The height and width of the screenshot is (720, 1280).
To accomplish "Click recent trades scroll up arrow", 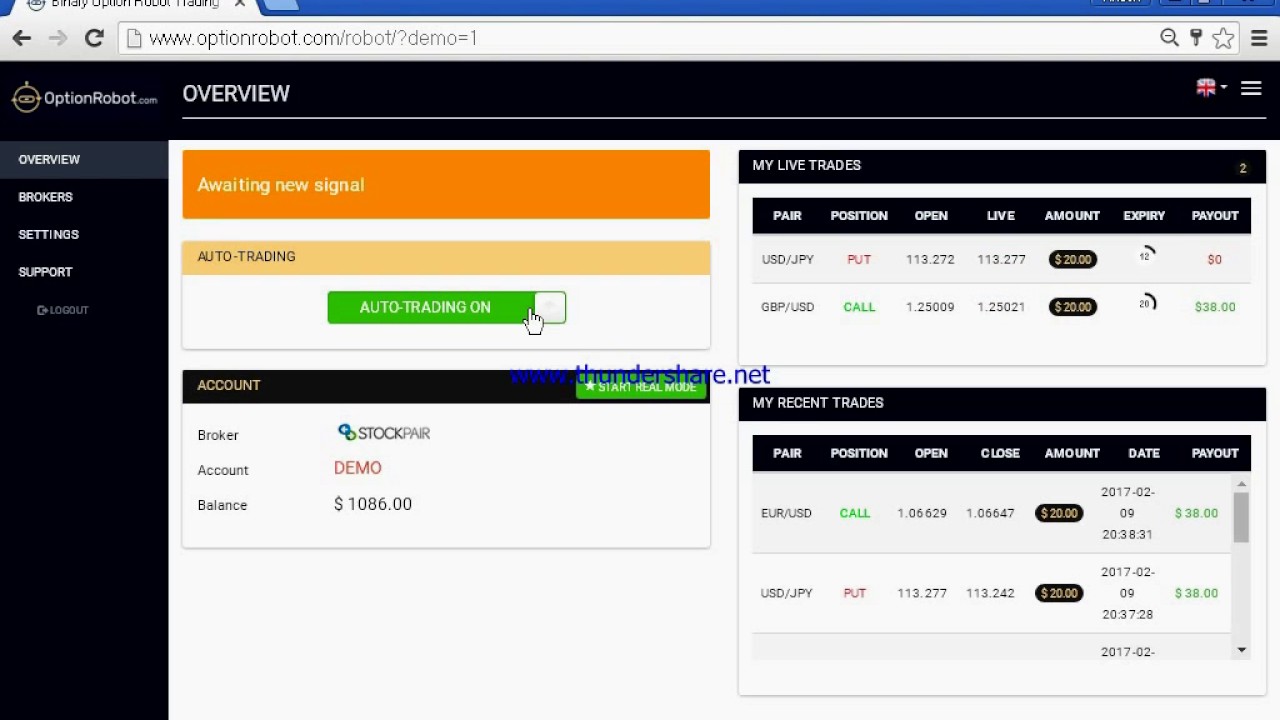I will tap(1241, 485).
